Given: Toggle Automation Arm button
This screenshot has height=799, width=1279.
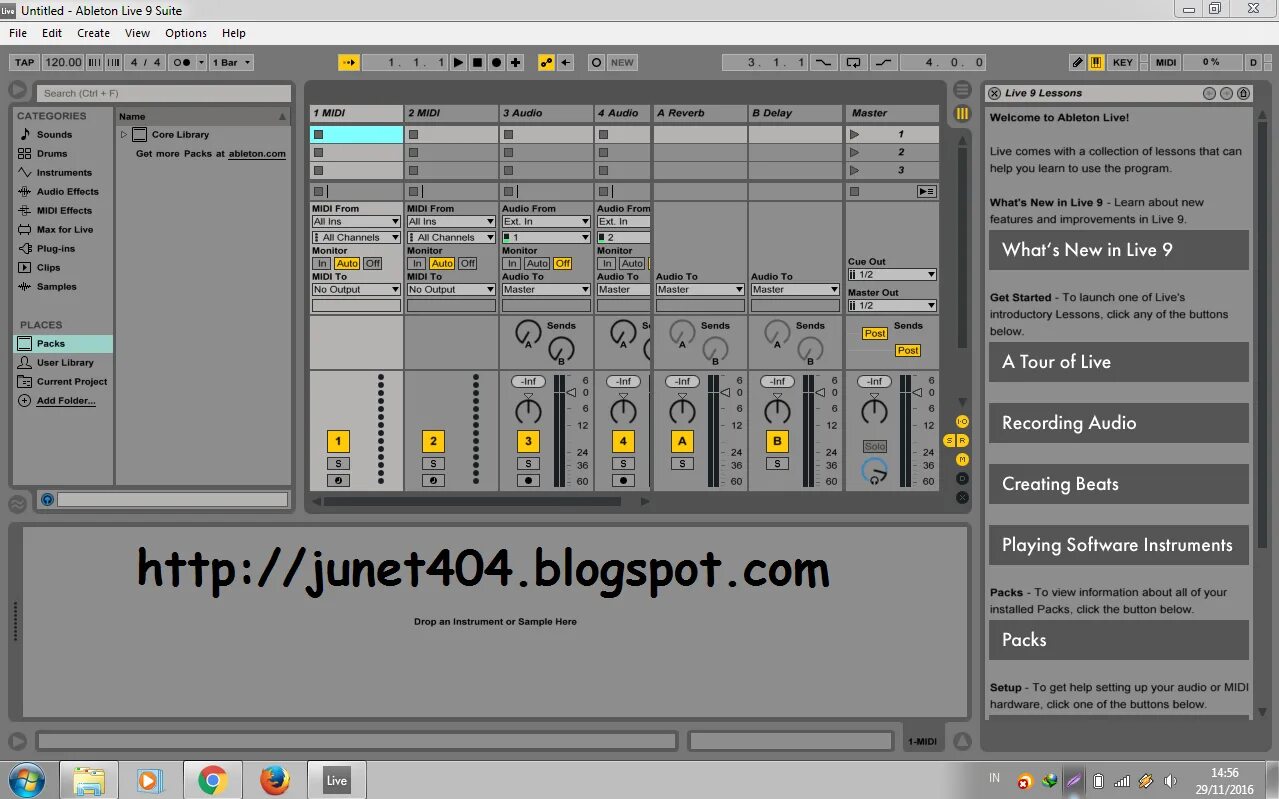Looking at the screenshot, I should [546, 62].
